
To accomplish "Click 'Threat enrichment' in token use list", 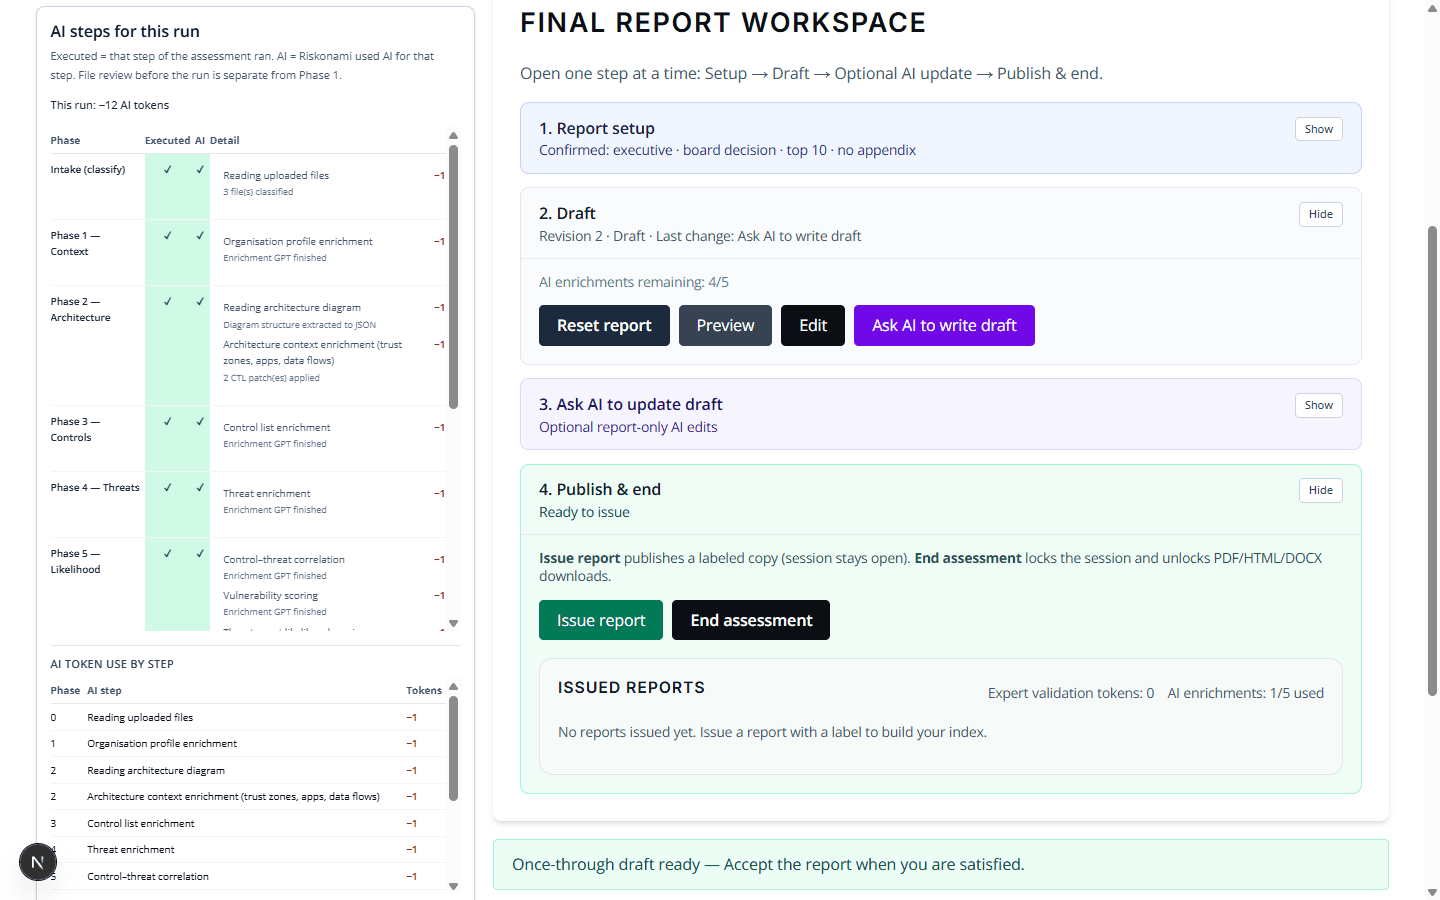I will pyautogui.click(x=131, y=850).
